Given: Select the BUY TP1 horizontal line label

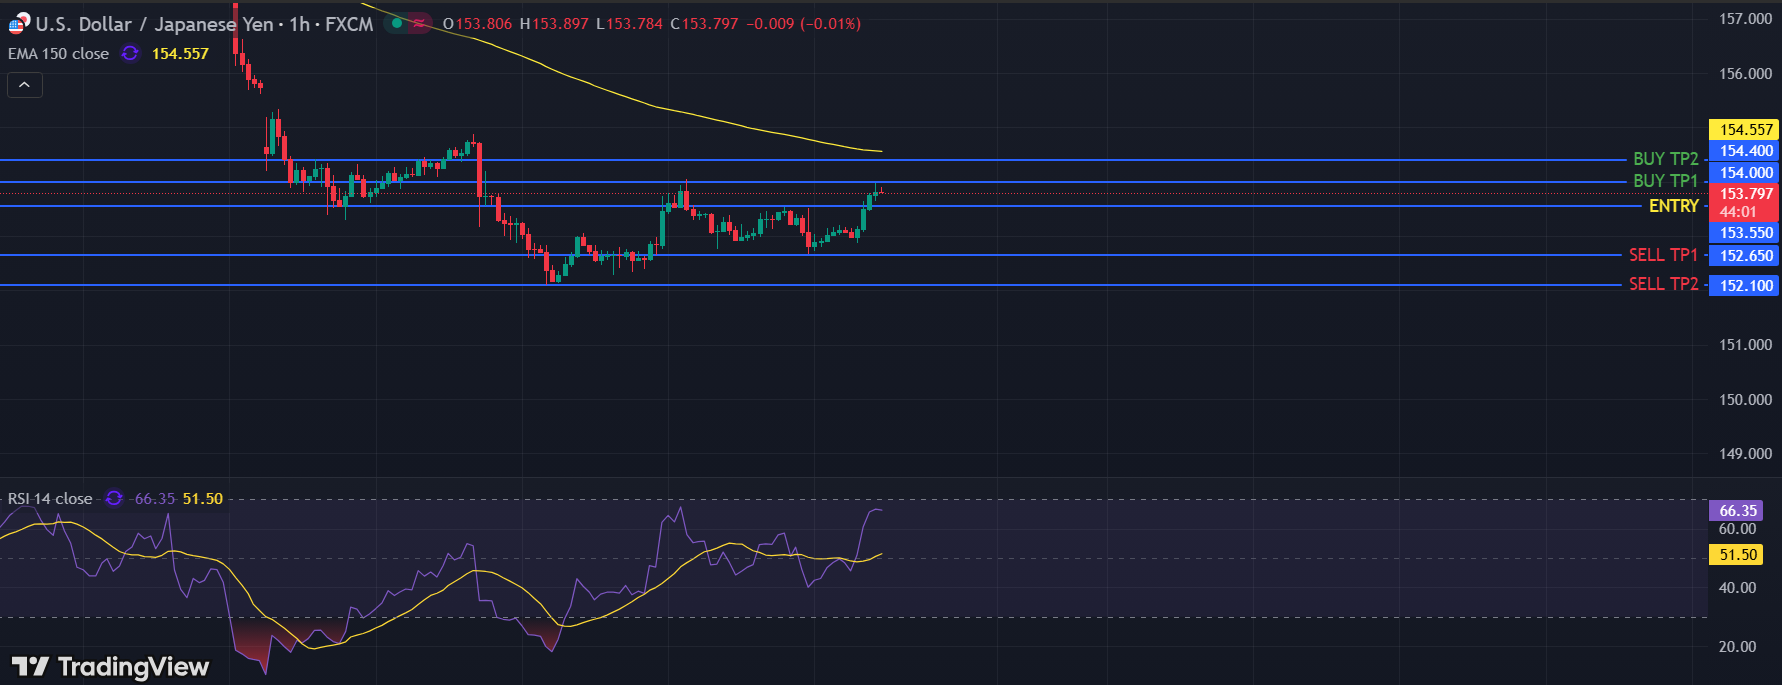Looking at the screenshot, I should click(1665, 181).
